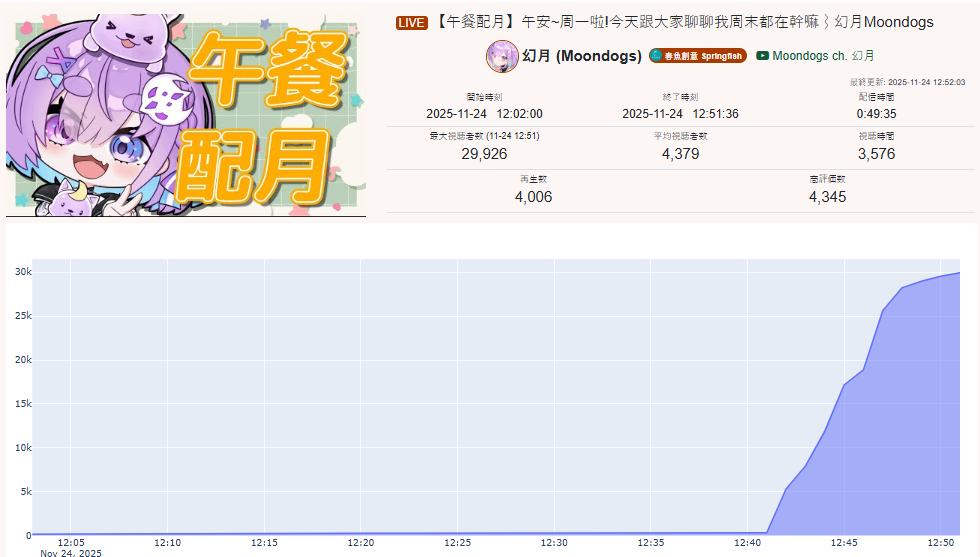
Task: Open the Moondogs ch. 幻月 YouTube link
Action: tap(823, 57)
